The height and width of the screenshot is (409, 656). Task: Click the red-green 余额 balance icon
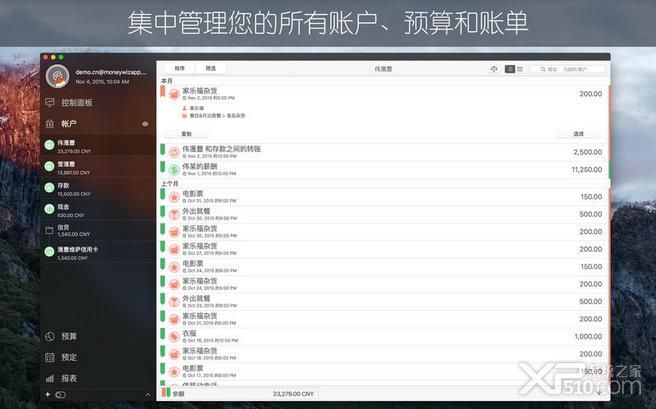pyautogui.click(x=166, y=393)
